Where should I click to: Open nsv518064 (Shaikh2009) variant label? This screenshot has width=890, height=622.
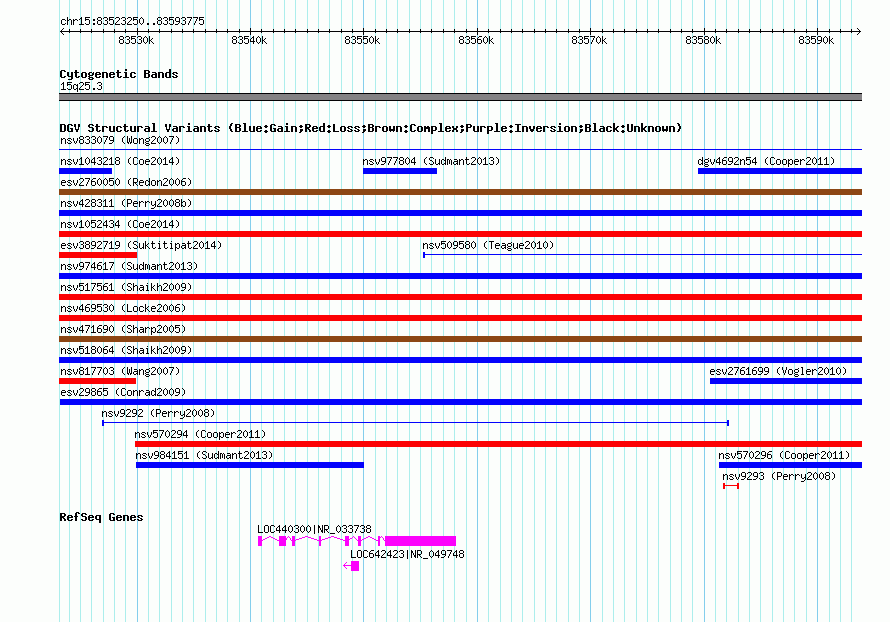coord(126,350)
